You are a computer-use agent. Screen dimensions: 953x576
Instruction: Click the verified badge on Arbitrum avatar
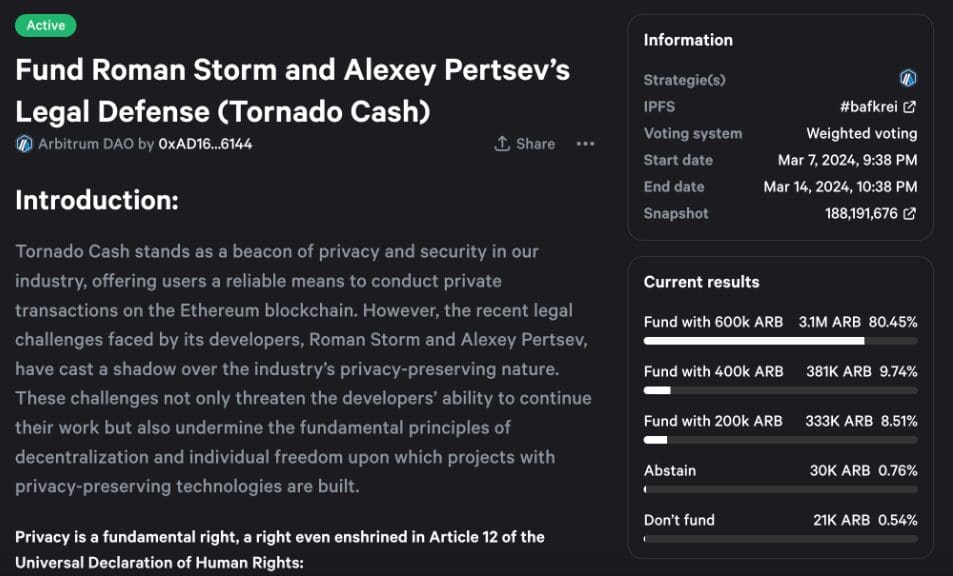pyautogui.click(x=22, y=144)
